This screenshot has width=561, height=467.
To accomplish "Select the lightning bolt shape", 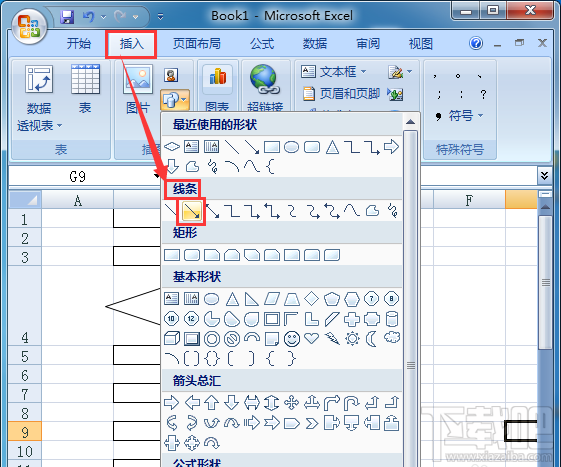I will (x=332, y=339).
